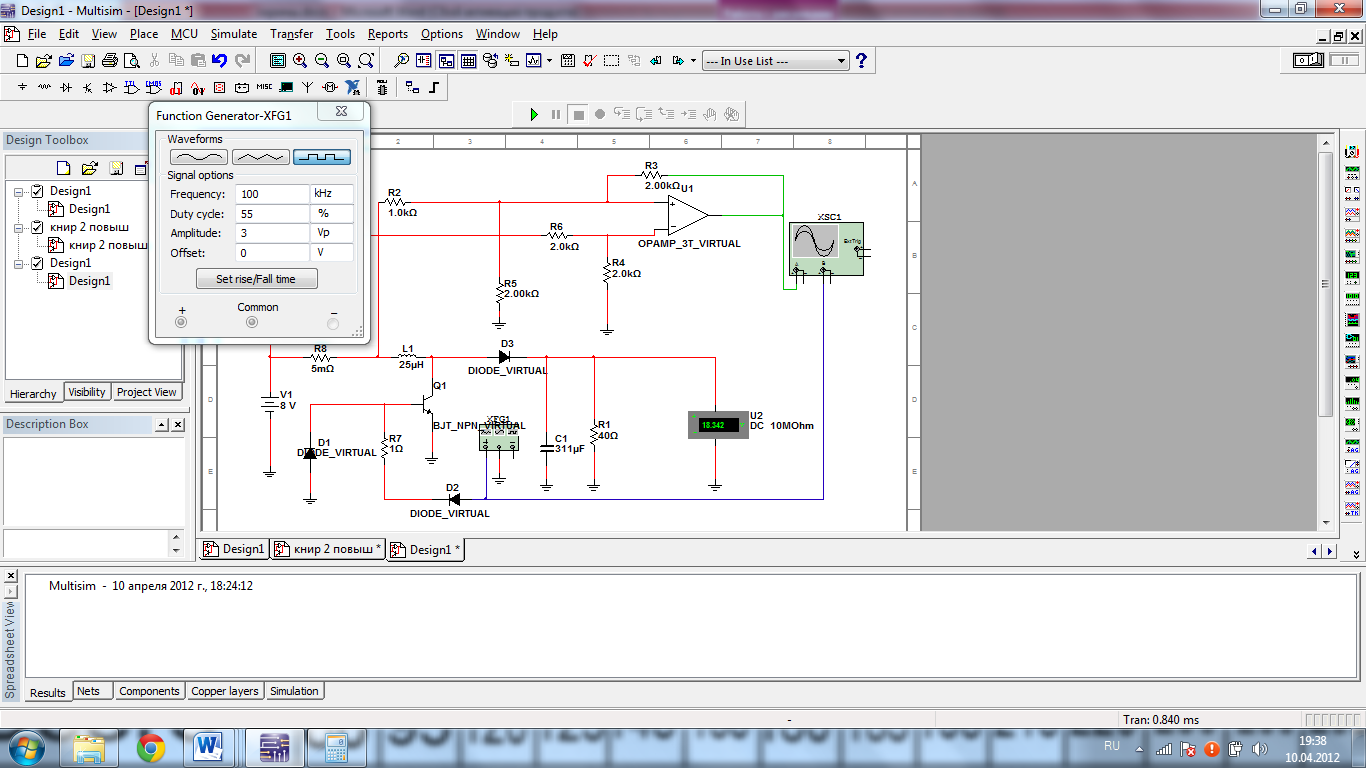1366x768 pixels.
Task: Open the Place menu
Action: [x=144, y=34]
